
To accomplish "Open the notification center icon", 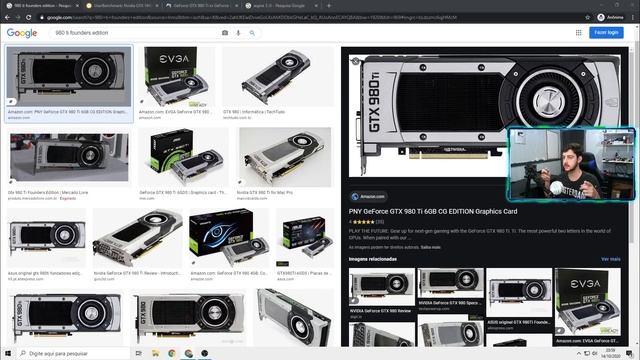I will click(630, 353).
